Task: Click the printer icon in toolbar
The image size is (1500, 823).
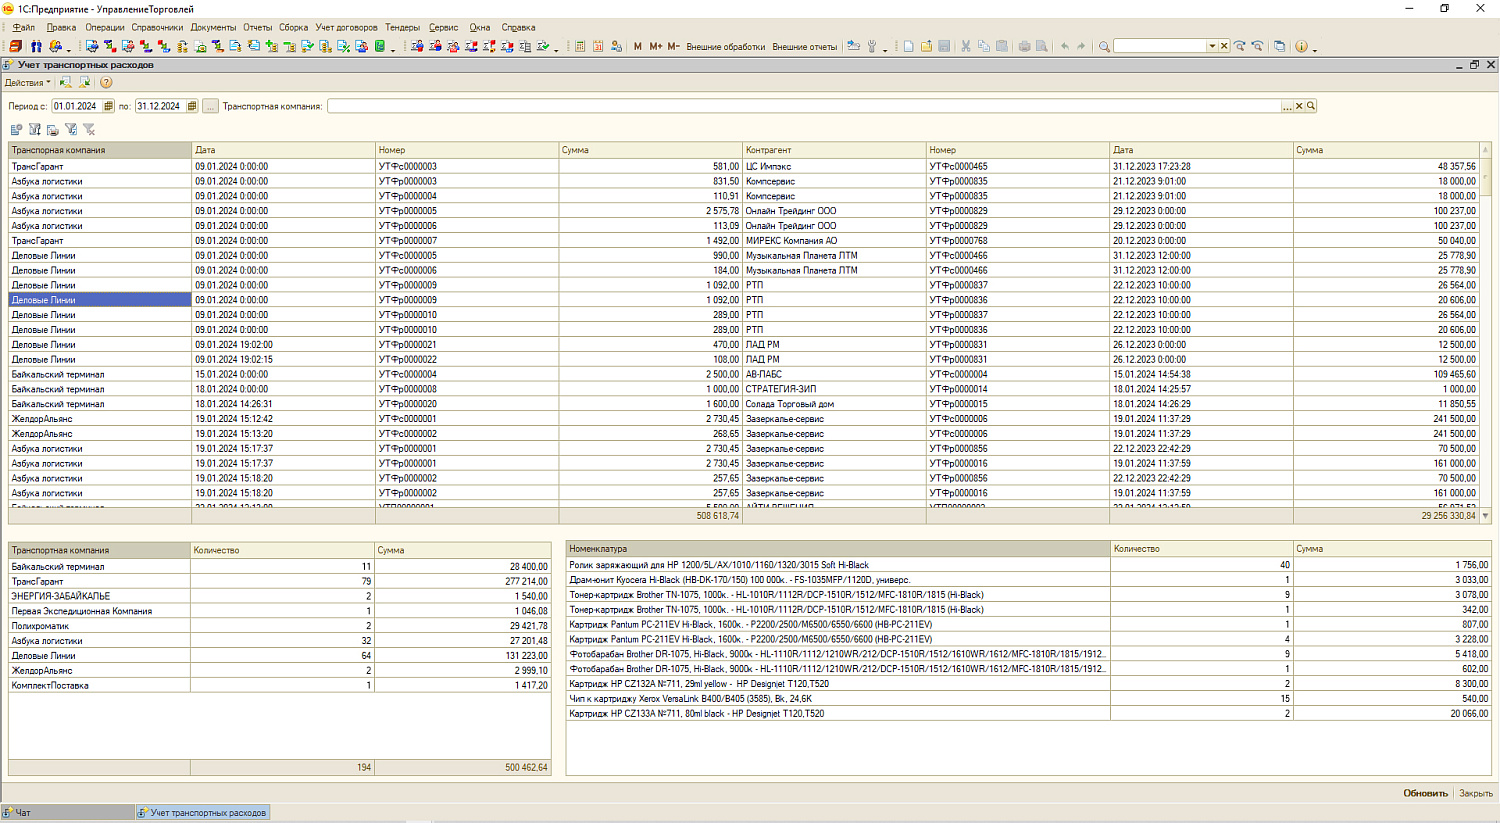Action: [1024, 46]
